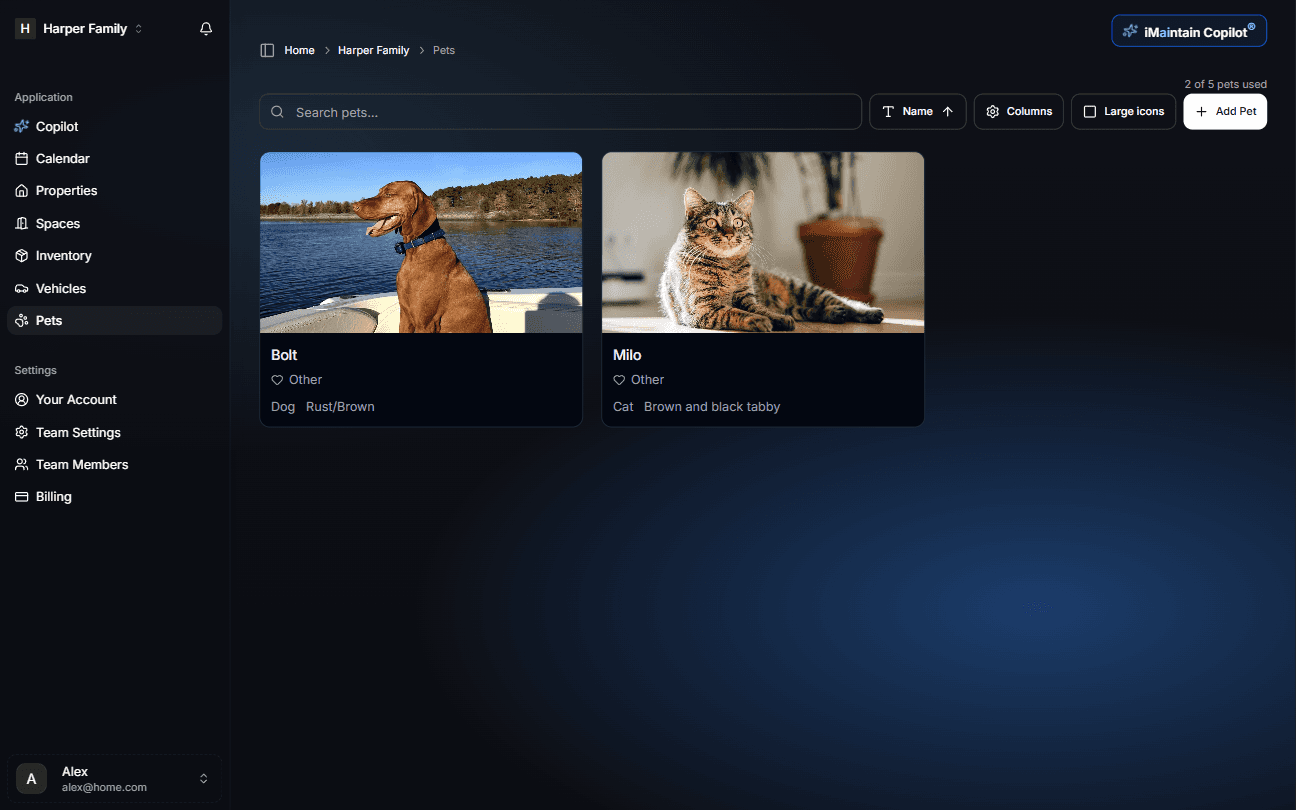
Task: Open the Columns settings dropdown
Action: click(1018, 112)
